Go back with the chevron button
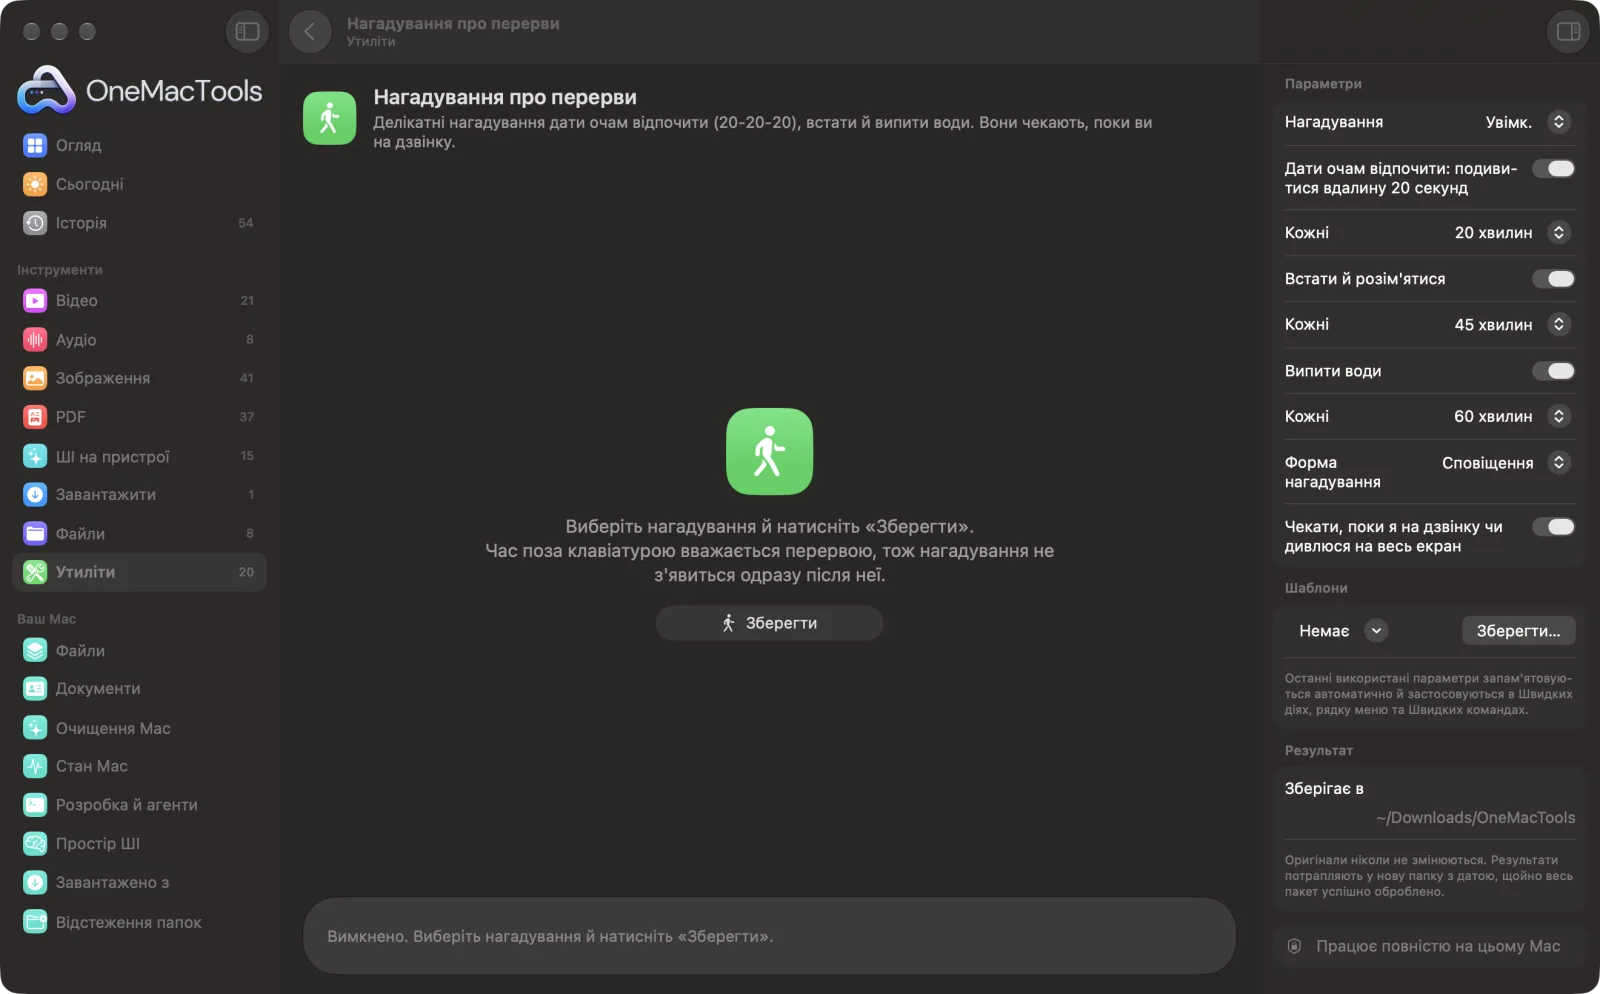1600x994 pixels. click(310, 32)
